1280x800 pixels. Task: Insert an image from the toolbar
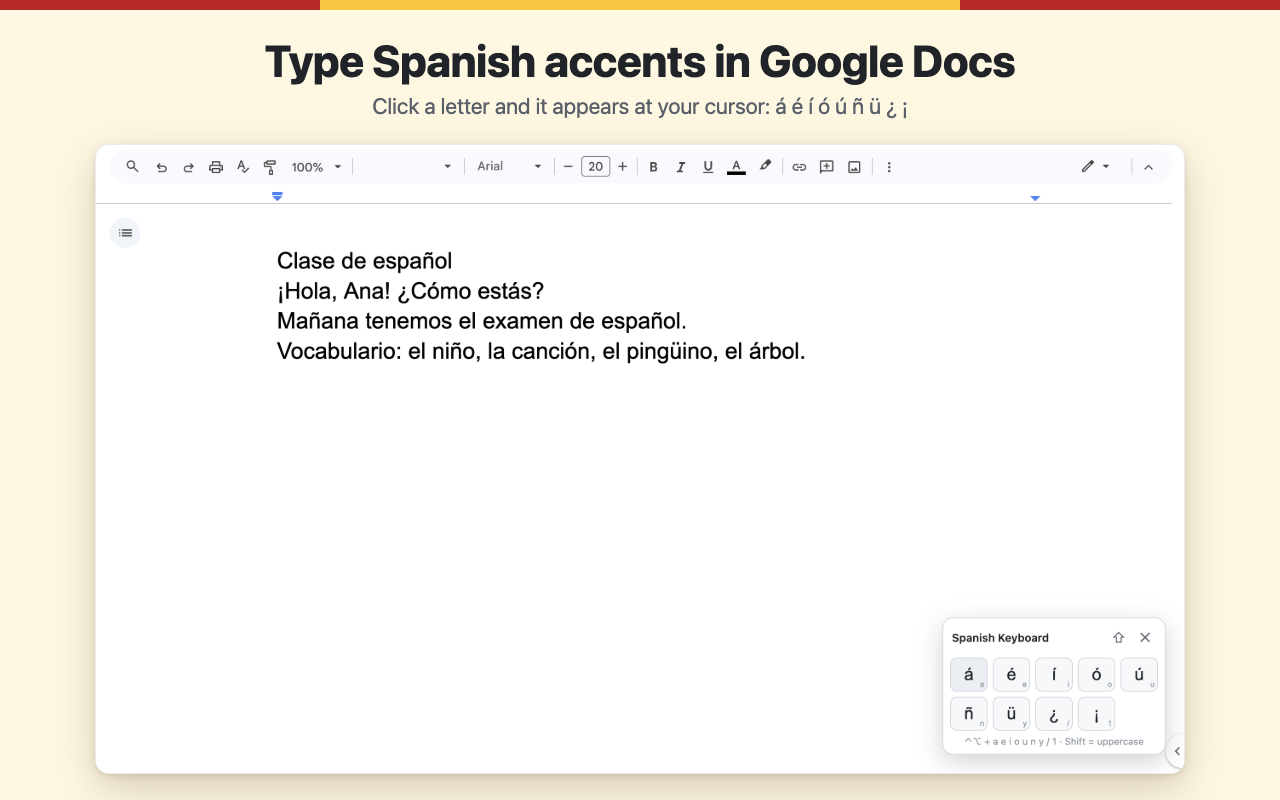tap(854, 167)
